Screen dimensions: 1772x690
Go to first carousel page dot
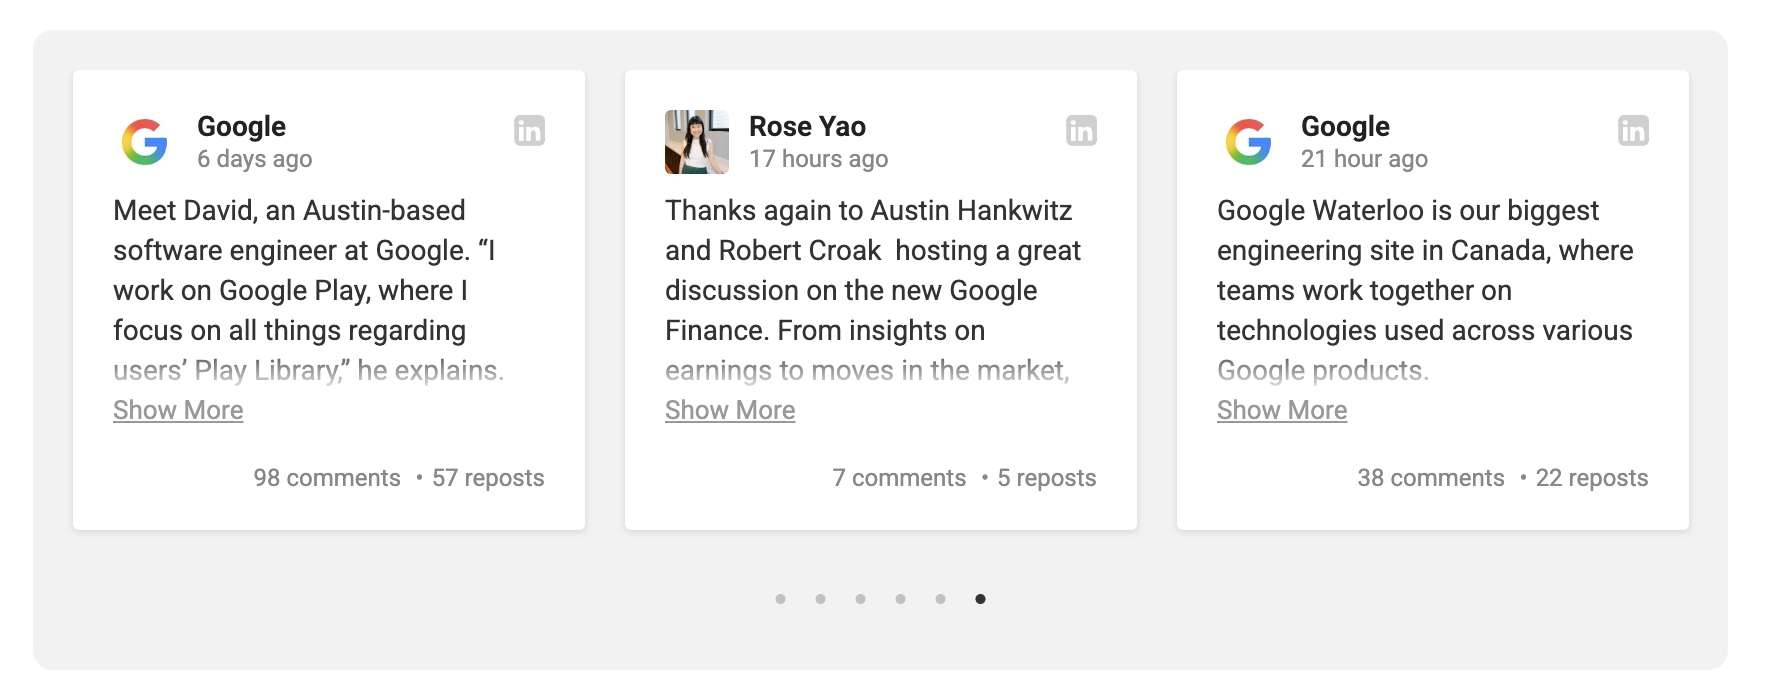tap(780, 599)
